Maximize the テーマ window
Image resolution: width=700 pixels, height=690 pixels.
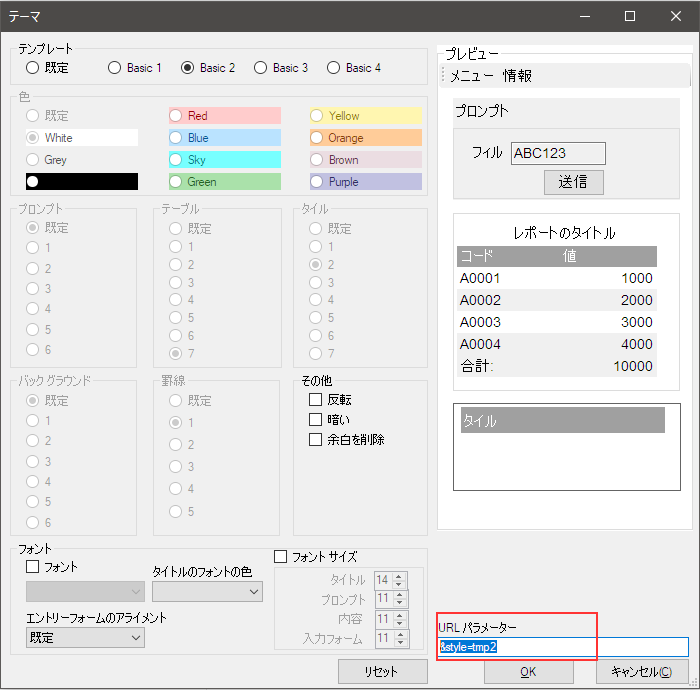coord(630,17)
